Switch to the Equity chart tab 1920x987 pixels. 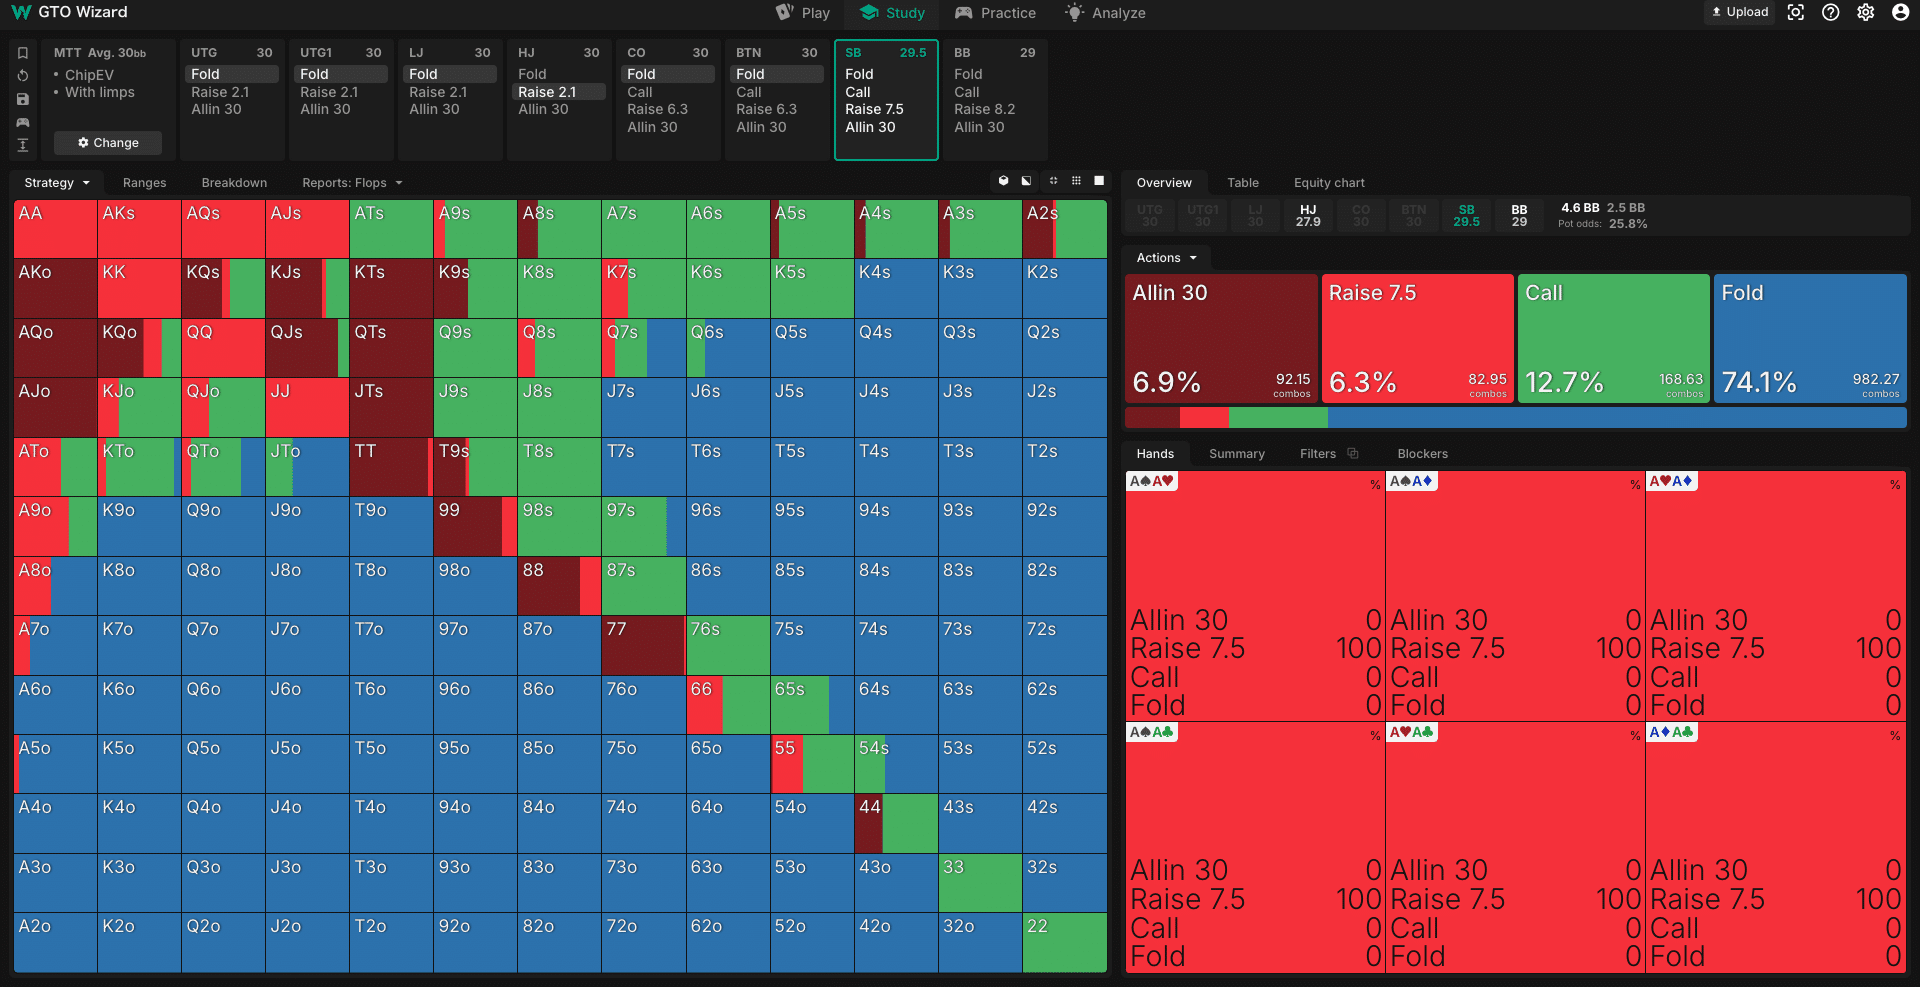[x=1328, y=183]
